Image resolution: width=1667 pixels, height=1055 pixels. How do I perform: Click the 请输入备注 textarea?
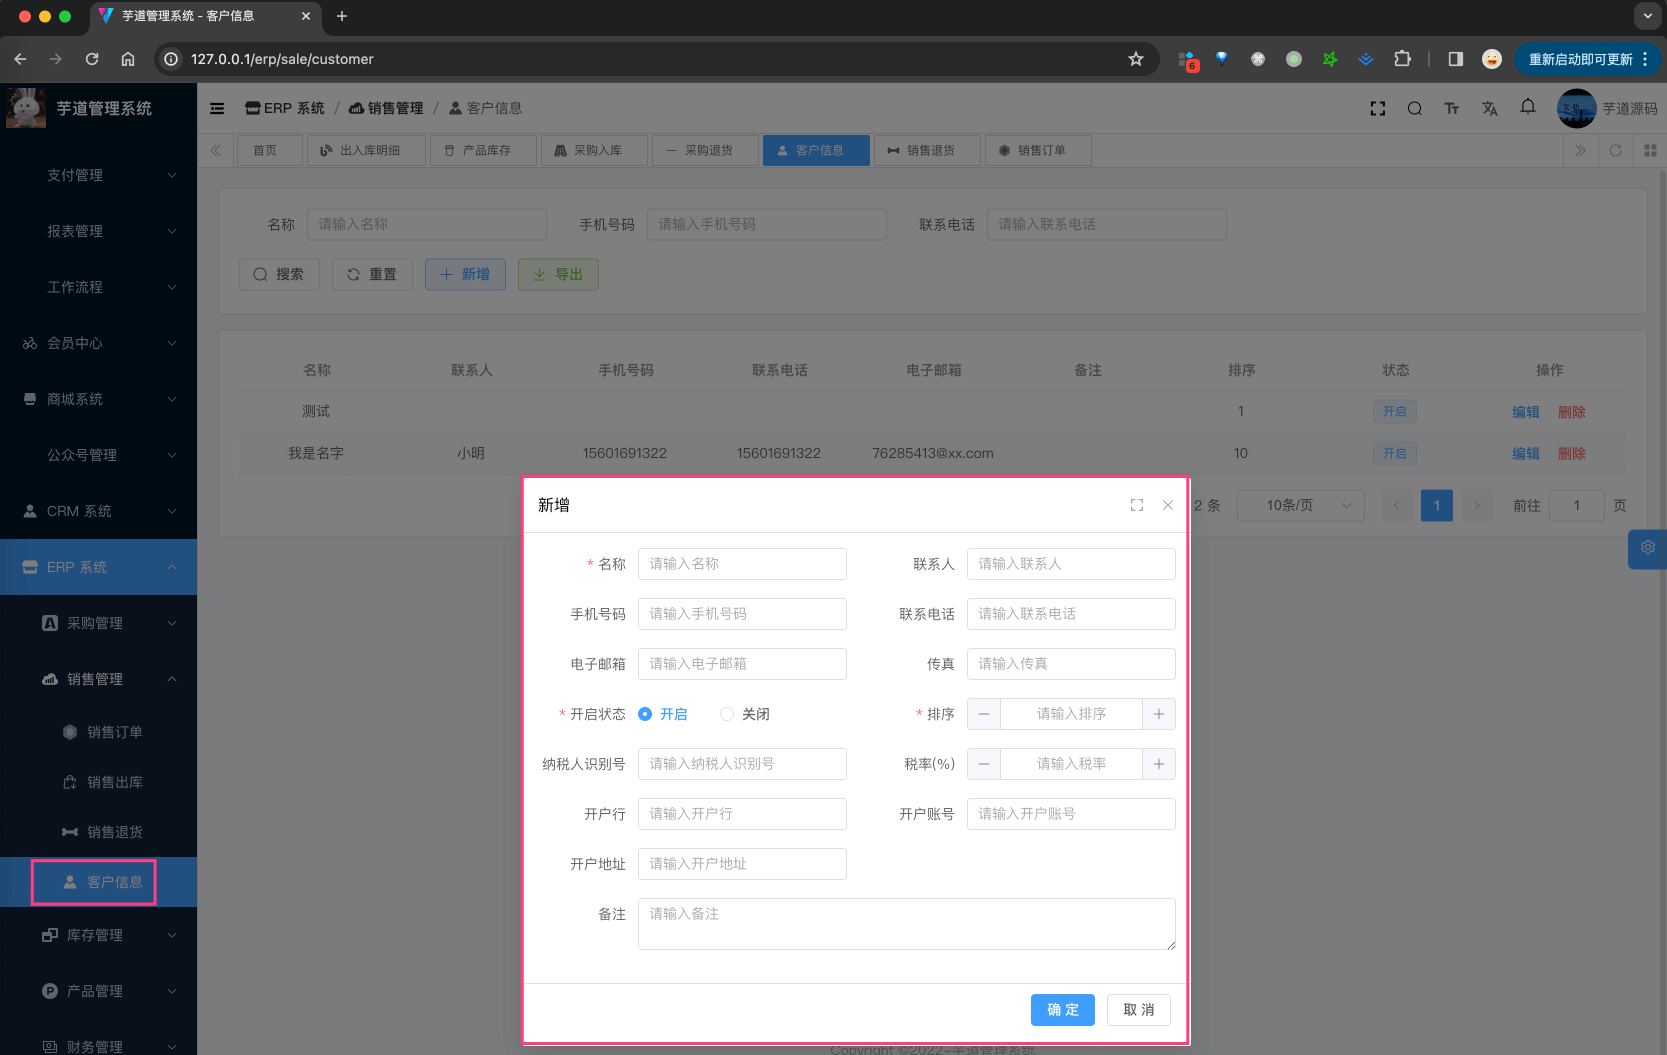coord(906,923)
